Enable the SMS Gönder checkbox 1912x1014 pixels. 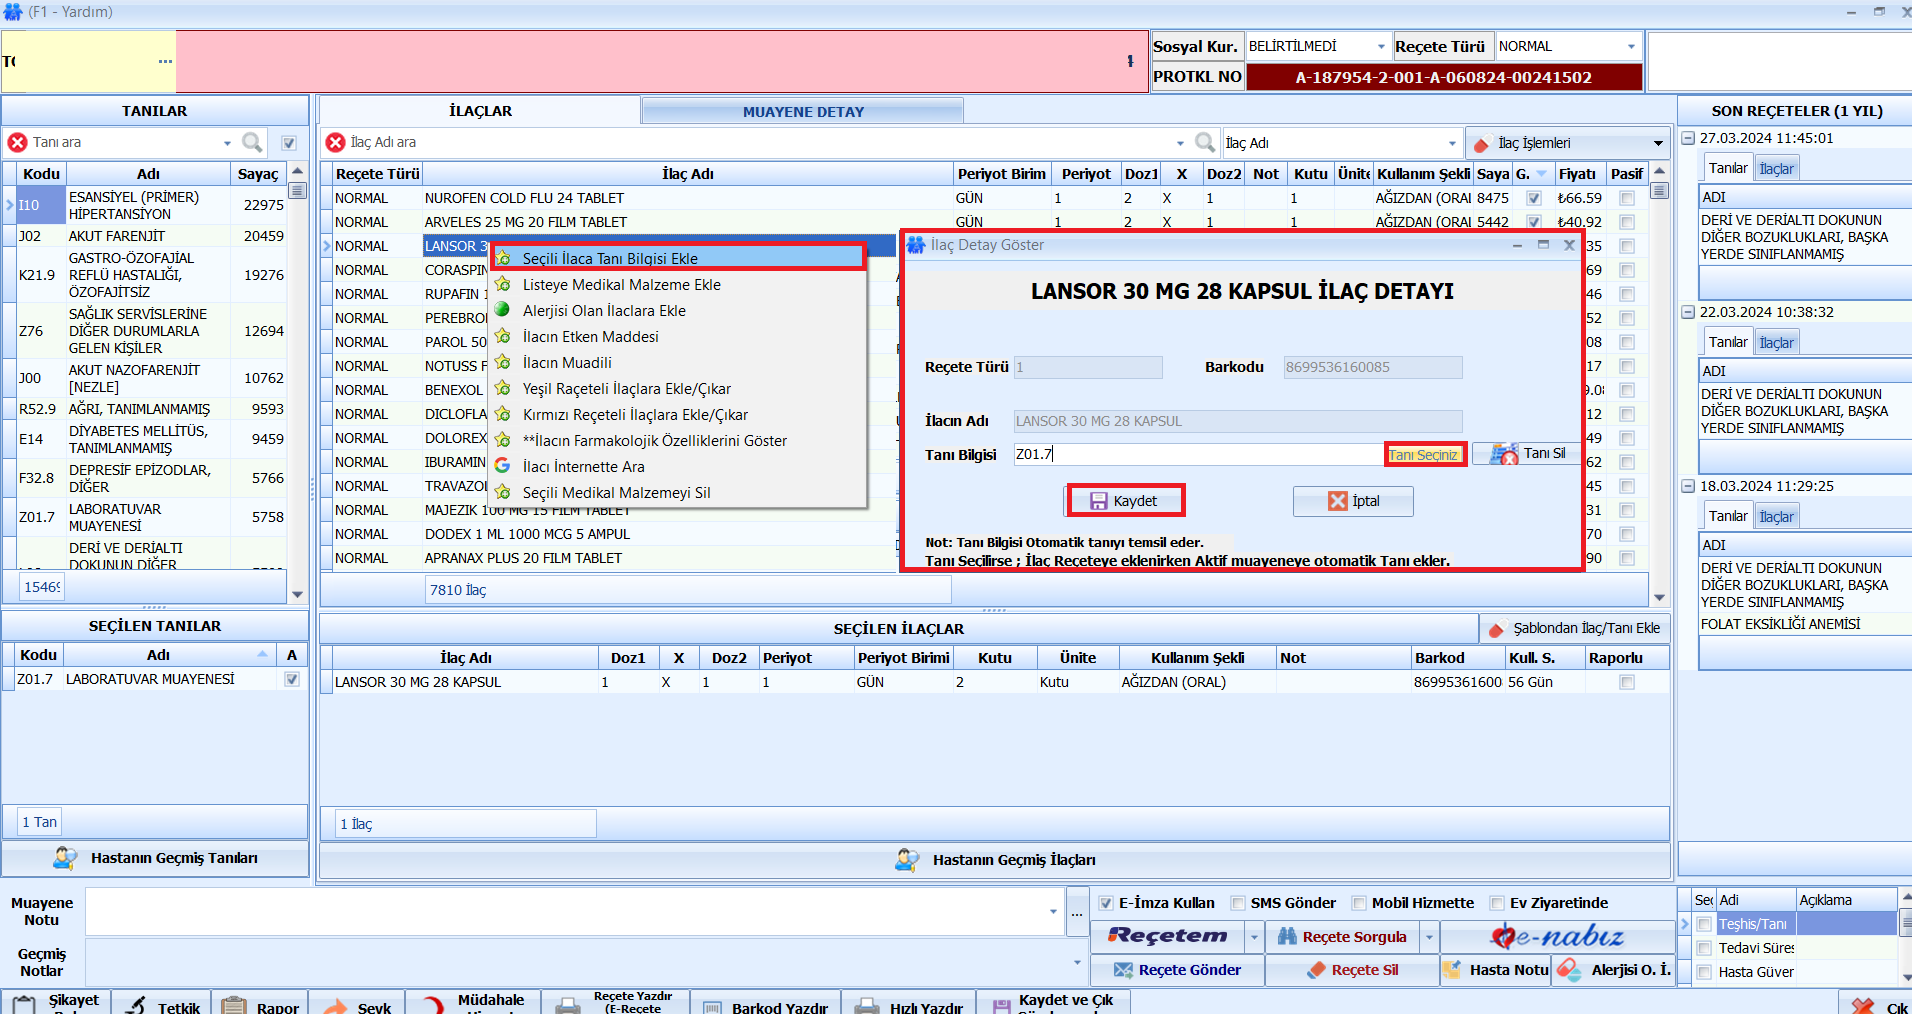[1238, 903]
